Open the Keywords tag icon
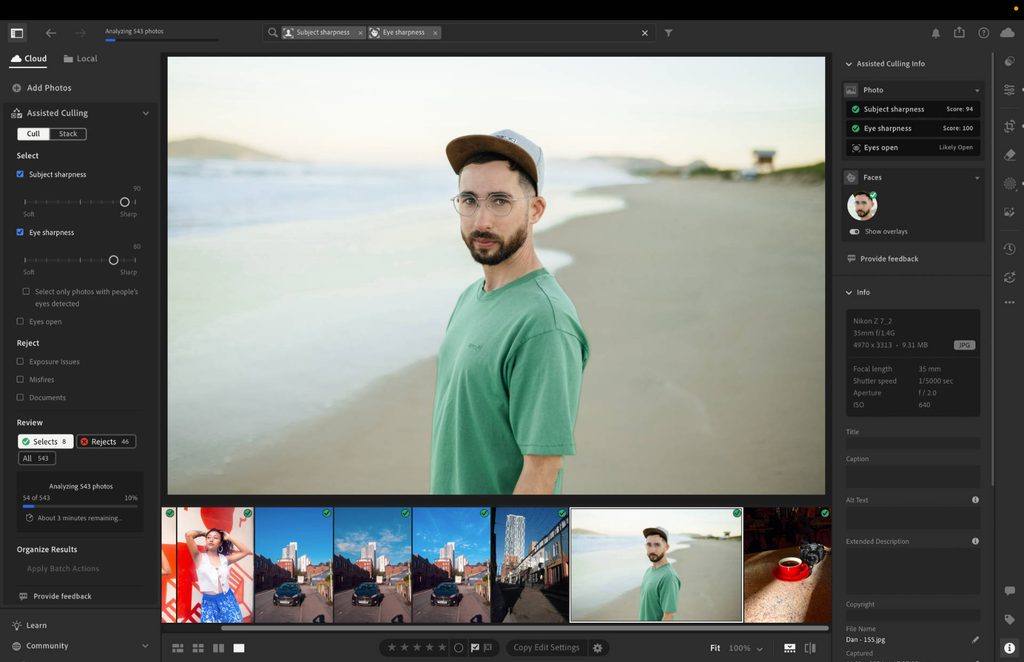The width and height of the screenshot is (1024, 662). (1010, 619)
